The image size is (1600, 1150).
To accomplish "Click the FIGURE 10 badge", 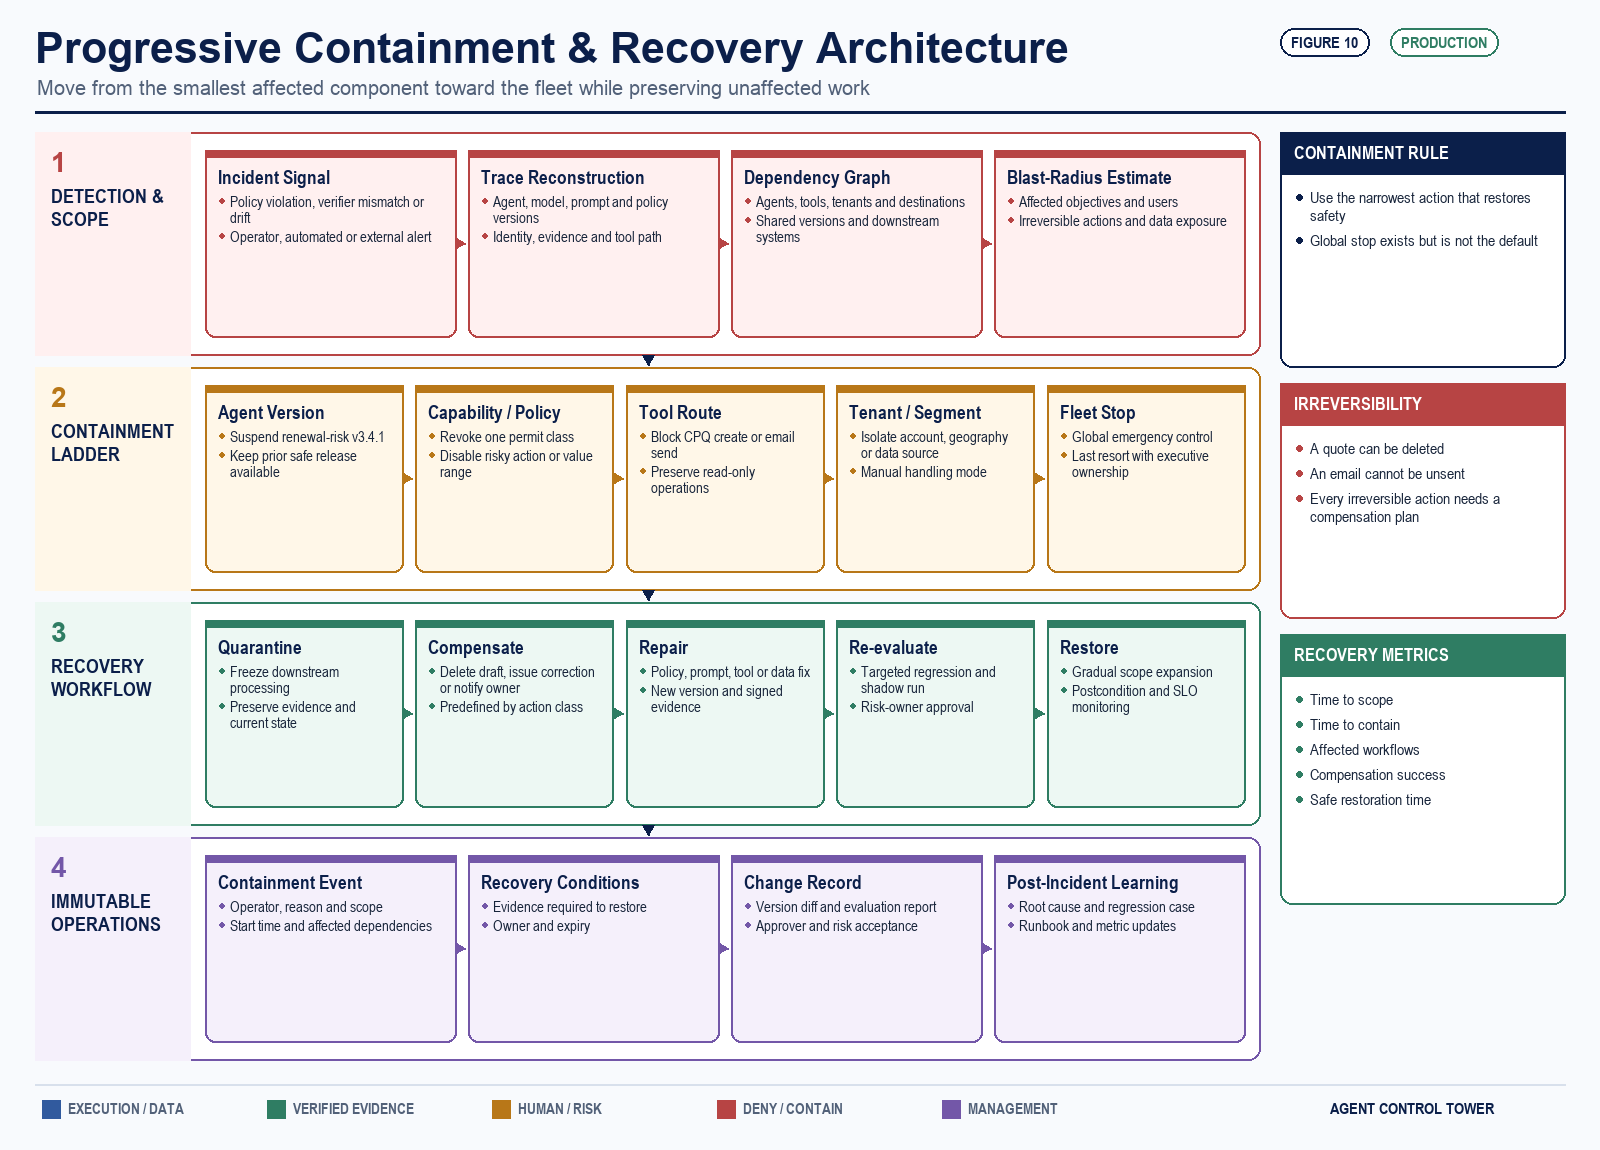I will point(1324,43).
